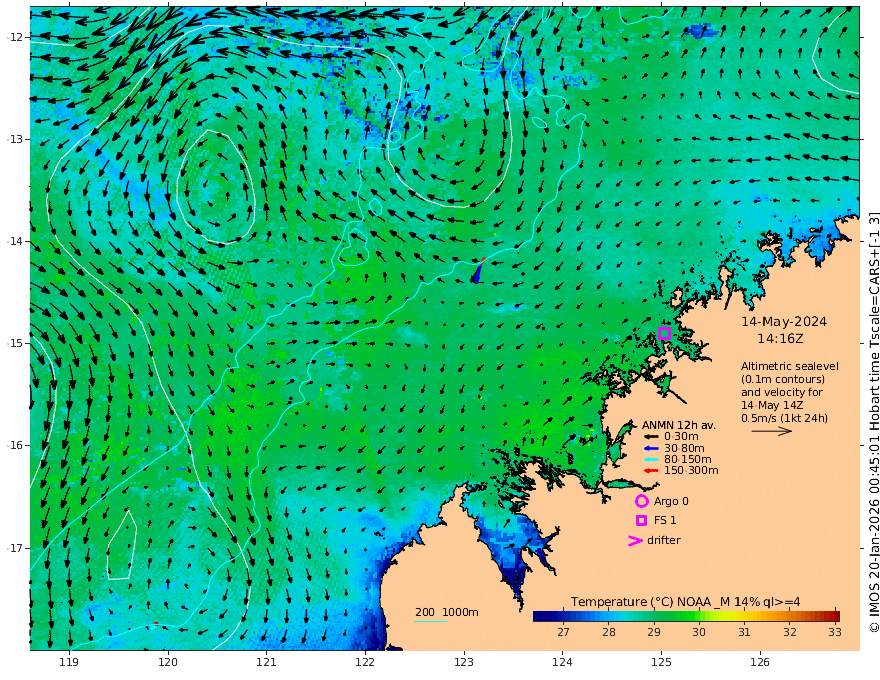
Task: Click the ANMN mooring current marker near 123E
Action: (x=479, y=270)
